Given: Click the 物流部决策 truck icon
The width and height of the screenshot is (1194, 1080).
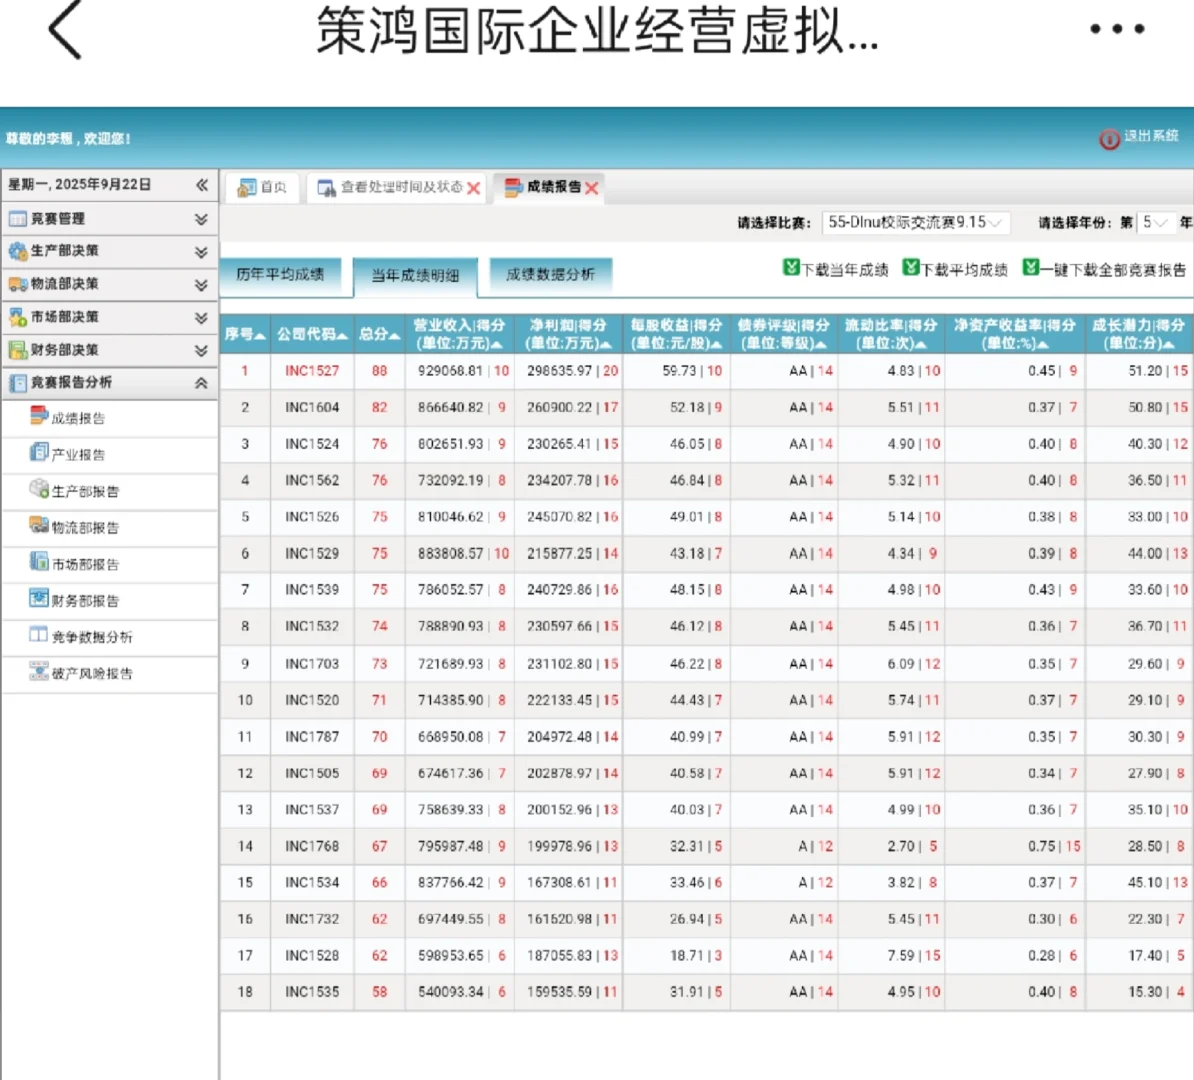Looking at the screenshot, I should pos(18,284).
